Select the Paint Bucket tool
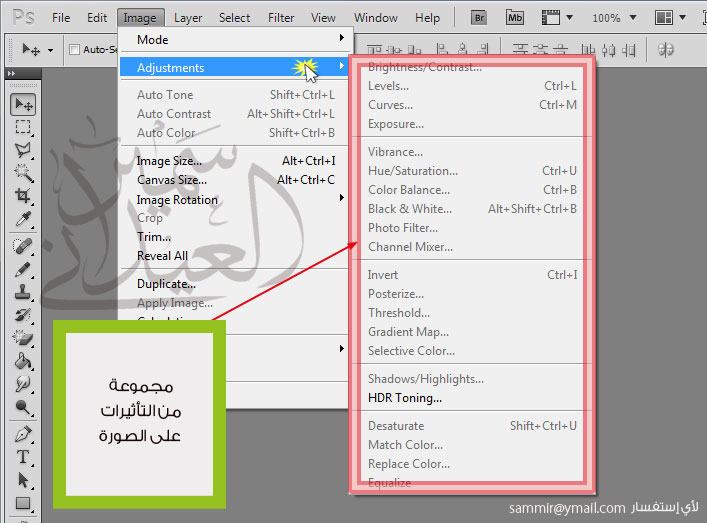This screenshot has width=707, height=523. click(23, 361)
